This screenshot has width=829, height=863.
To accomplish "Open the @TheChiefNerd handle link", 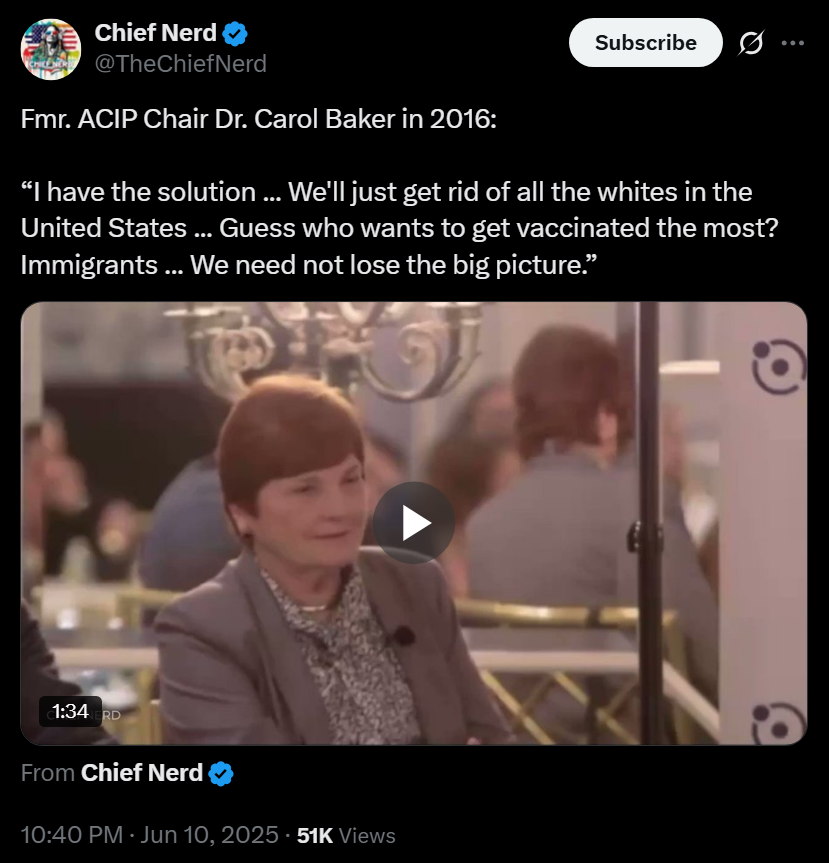I will 181,64.
